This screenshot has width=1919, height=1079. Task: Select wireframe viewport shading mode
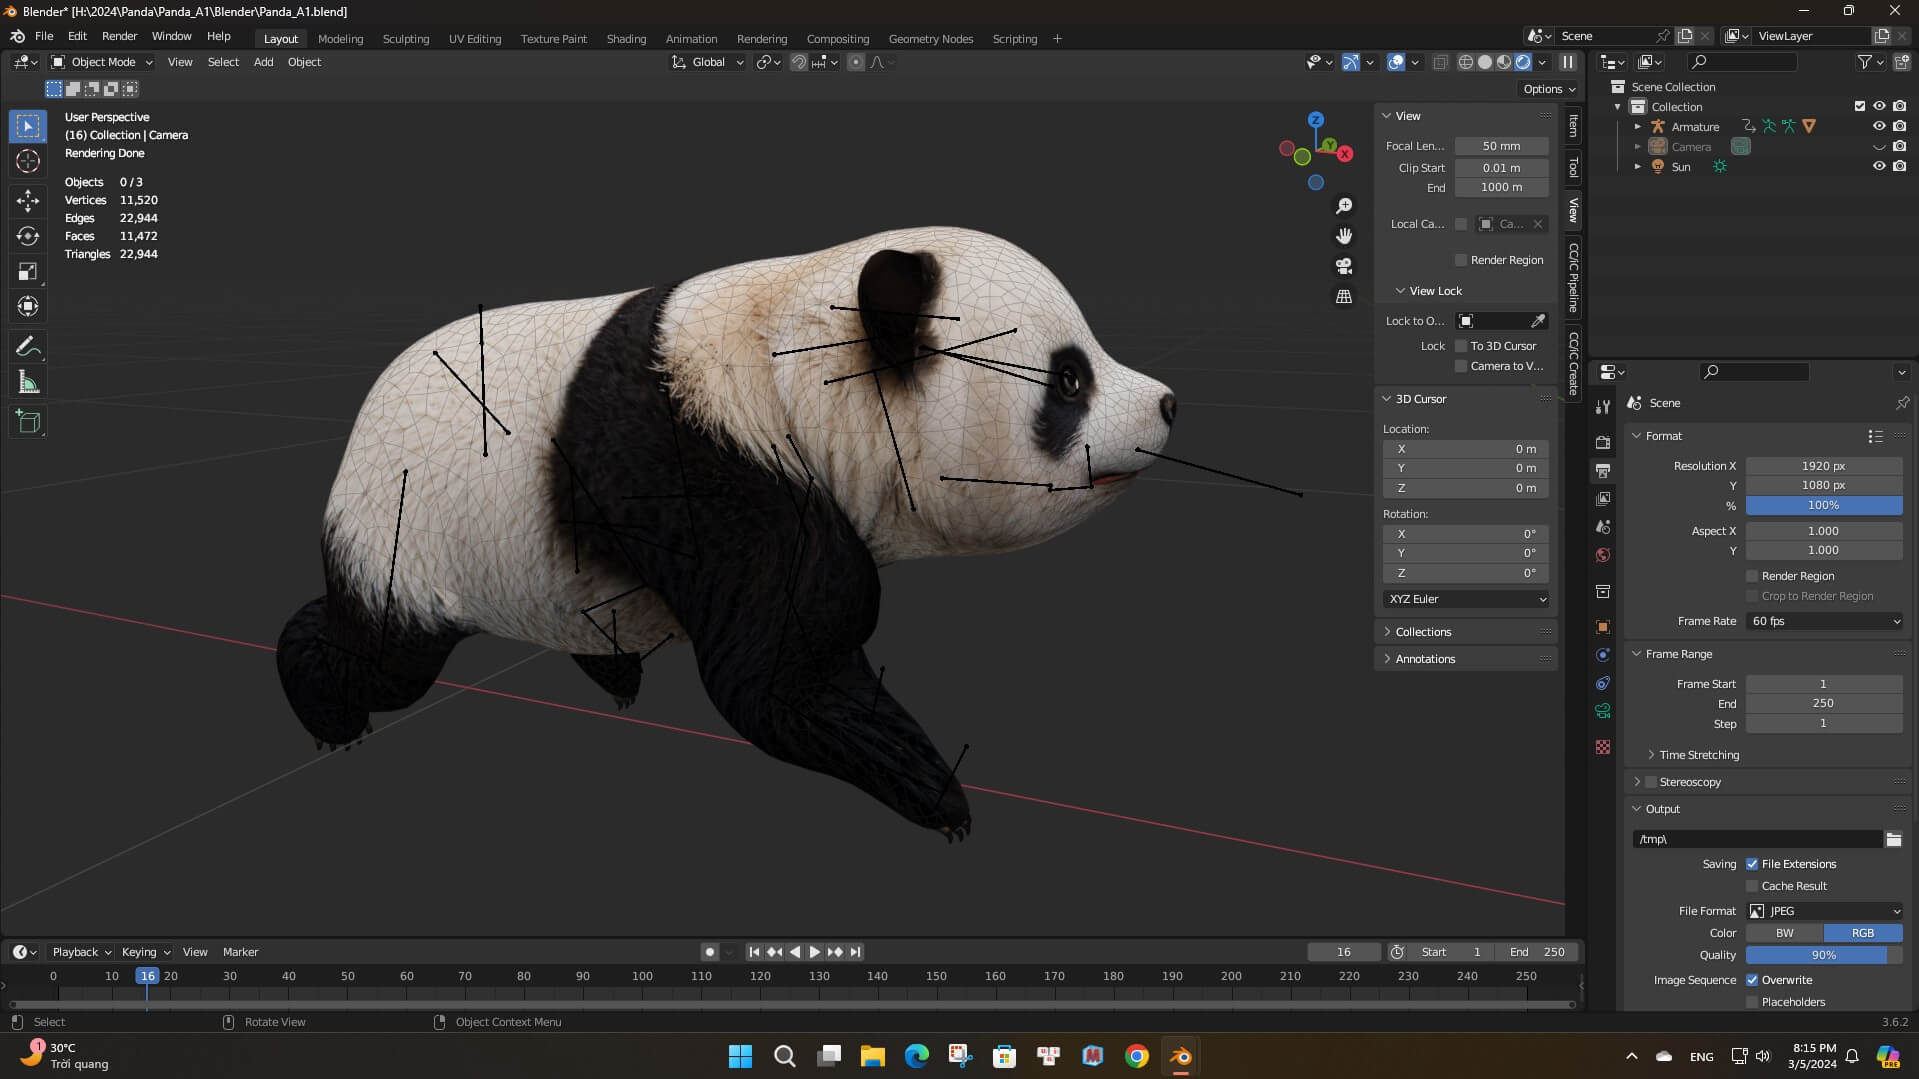click(1466, 62)
